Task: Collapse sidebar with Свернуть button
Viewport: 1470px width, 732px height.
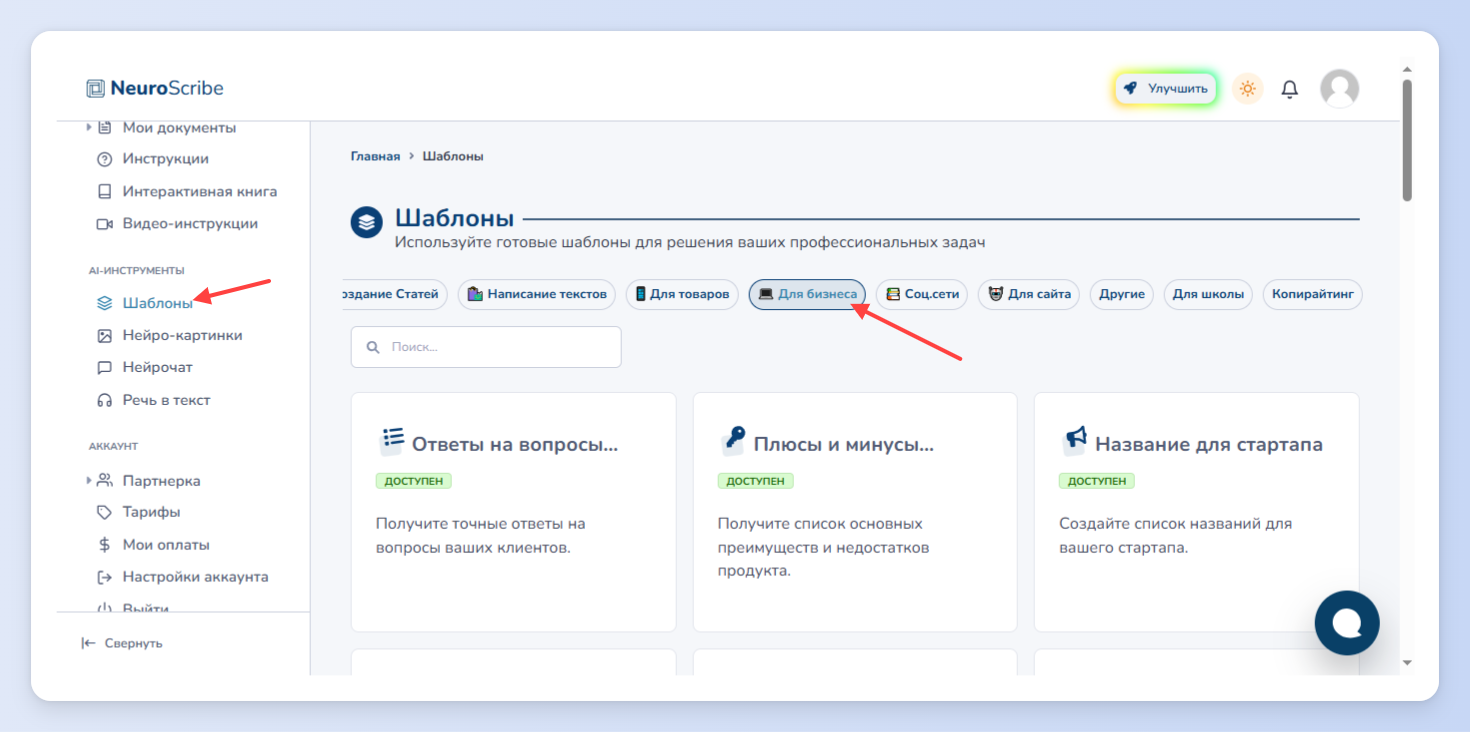Action: coord(121,643)
